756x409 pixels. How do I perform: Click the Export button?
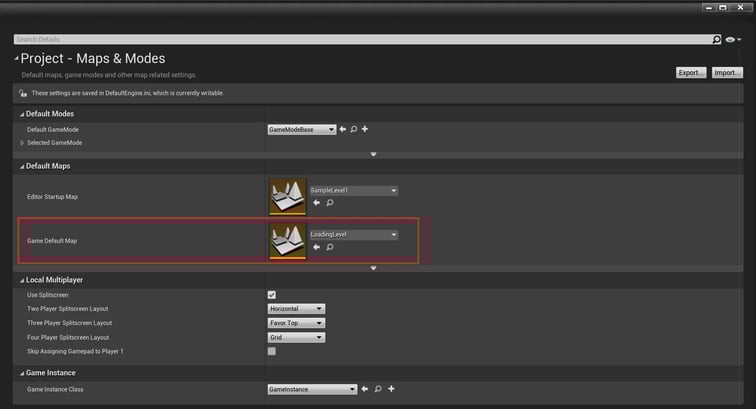tap(690, 73)
